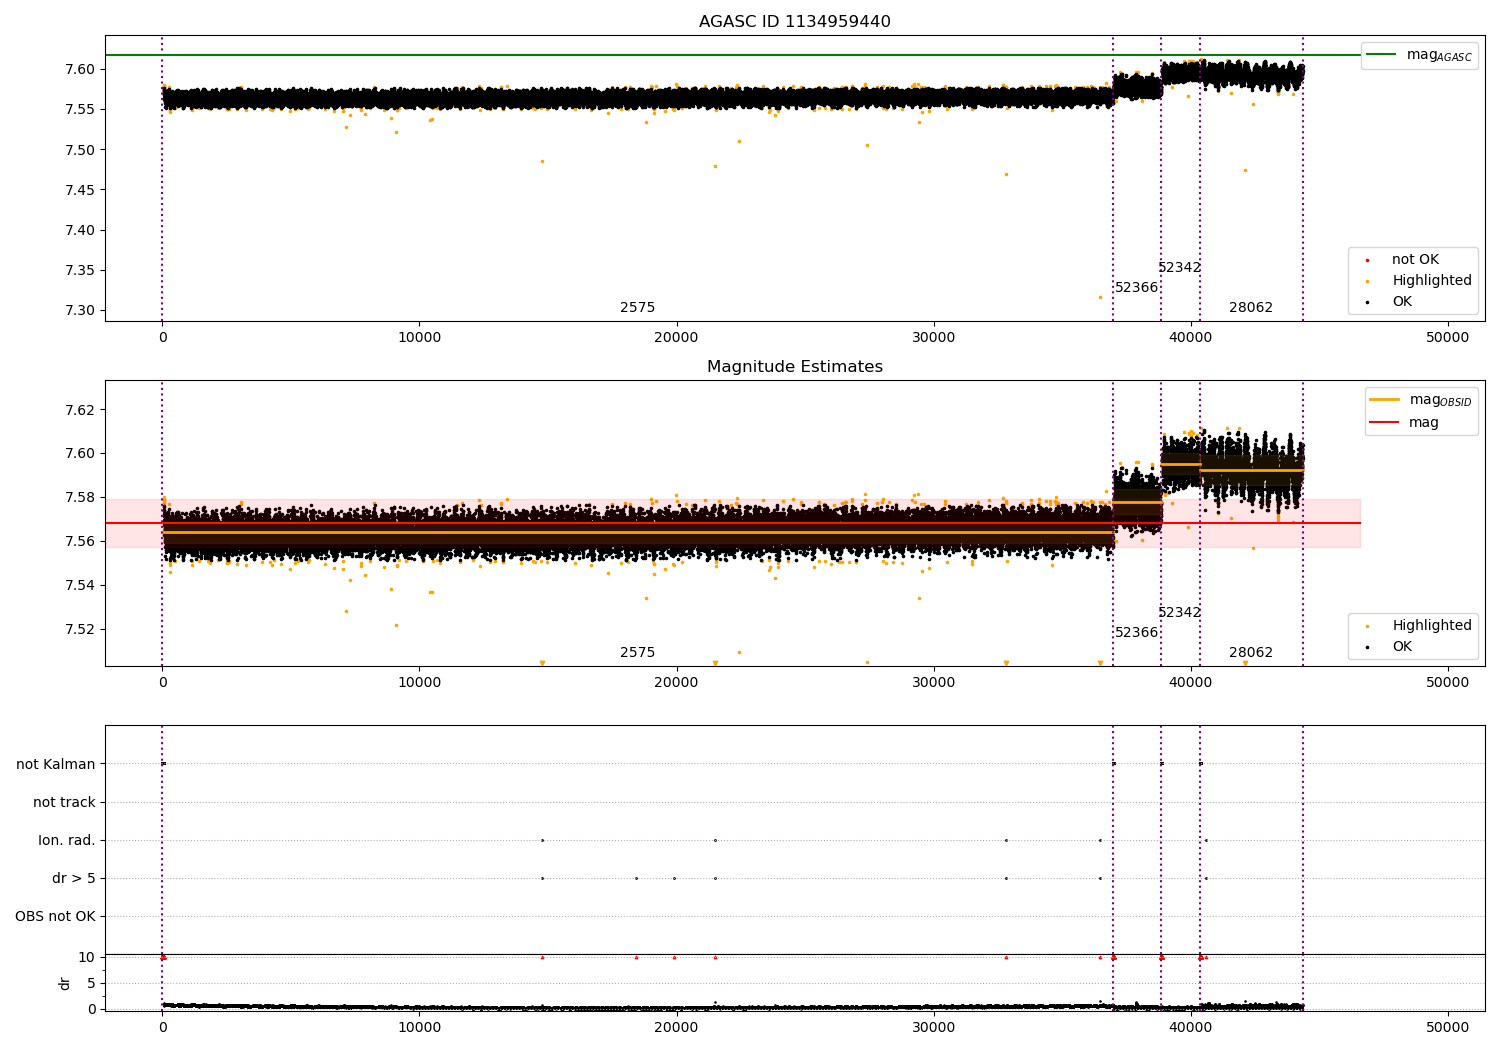Click obsid label '28062' in the AGASC ID plot
1500x1050 pixels.
click(x=1251, y=308)
